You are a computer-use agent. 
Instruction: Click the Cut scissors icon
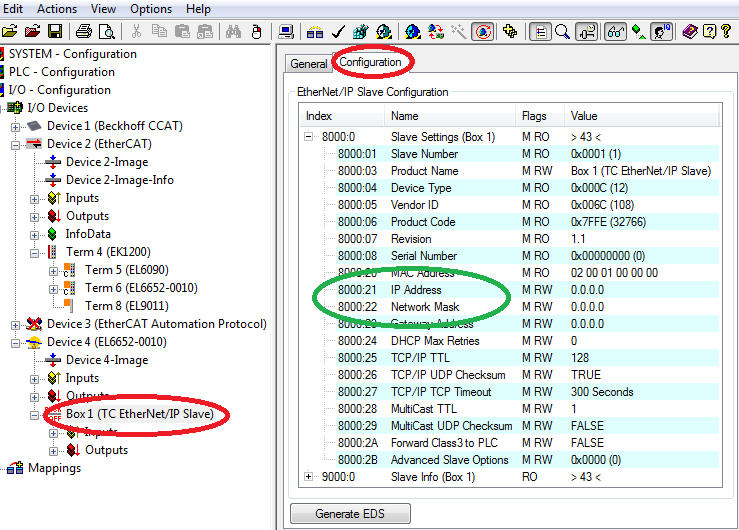pyautogui.click(x=136, y=32)
